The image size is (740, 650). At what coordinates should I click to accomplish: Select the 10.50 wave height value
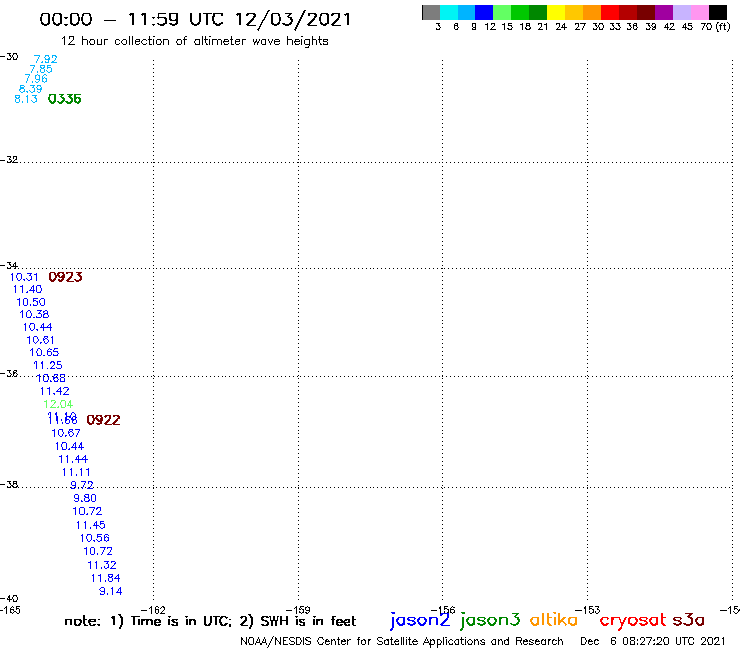click(x=31, y=302)
